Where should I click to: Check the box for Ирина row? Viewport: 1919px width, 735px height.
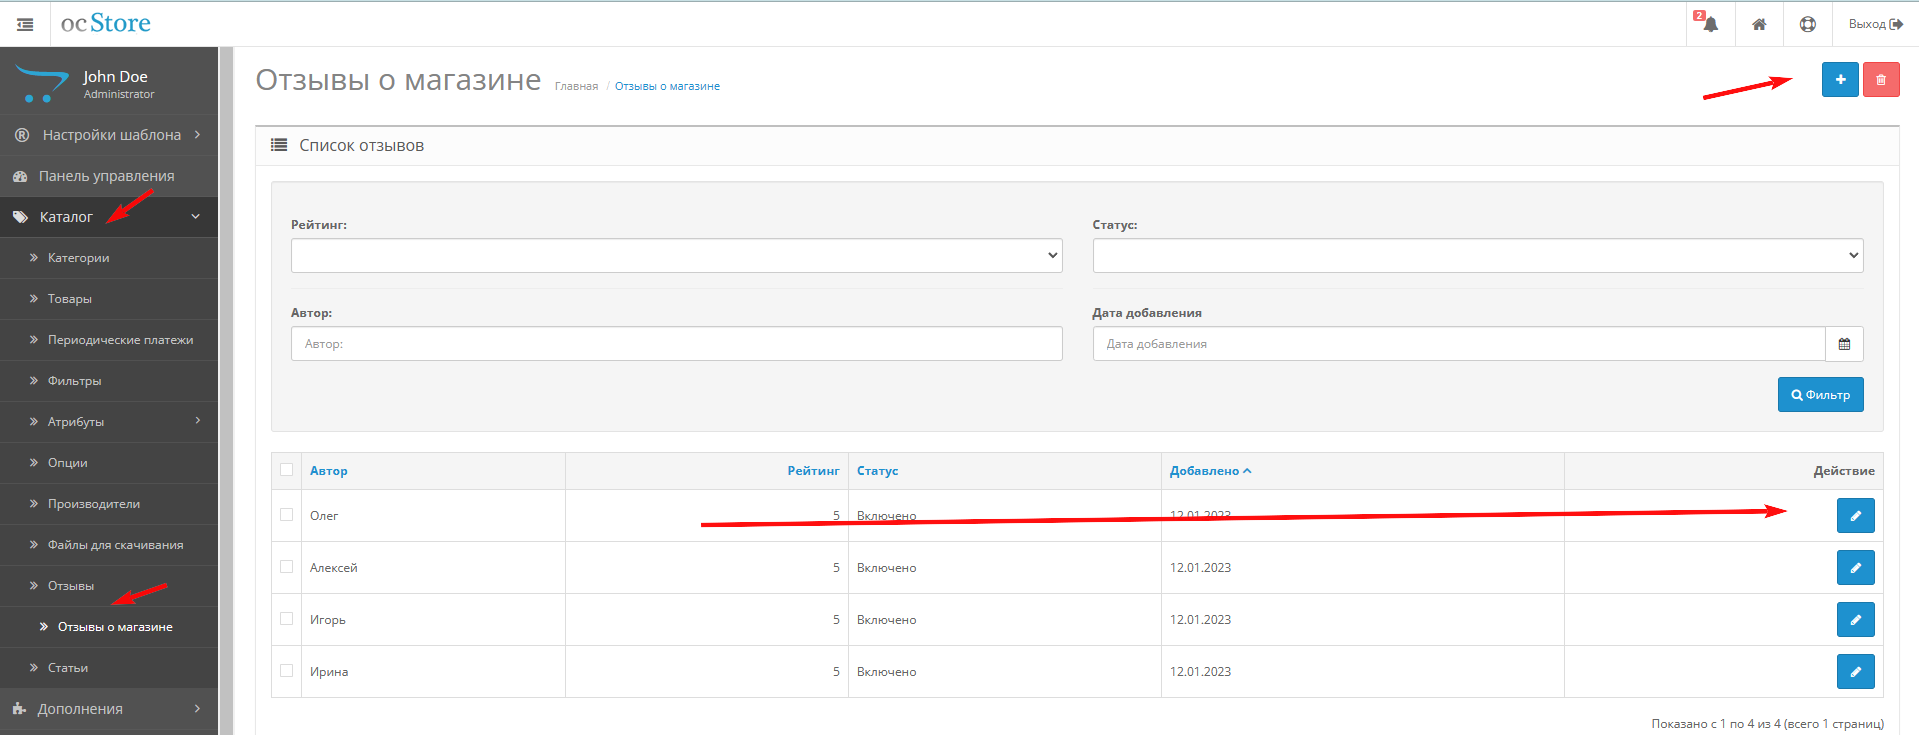287,671
